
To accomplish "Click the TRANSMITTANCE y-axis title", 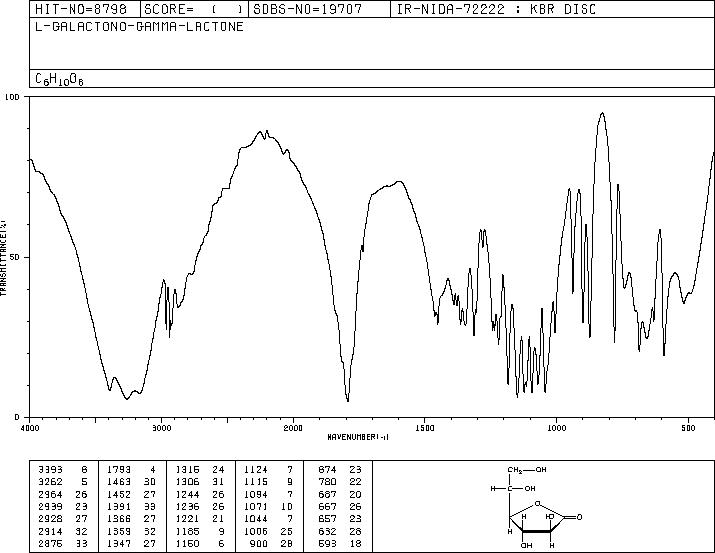I will tap(3, 257).
